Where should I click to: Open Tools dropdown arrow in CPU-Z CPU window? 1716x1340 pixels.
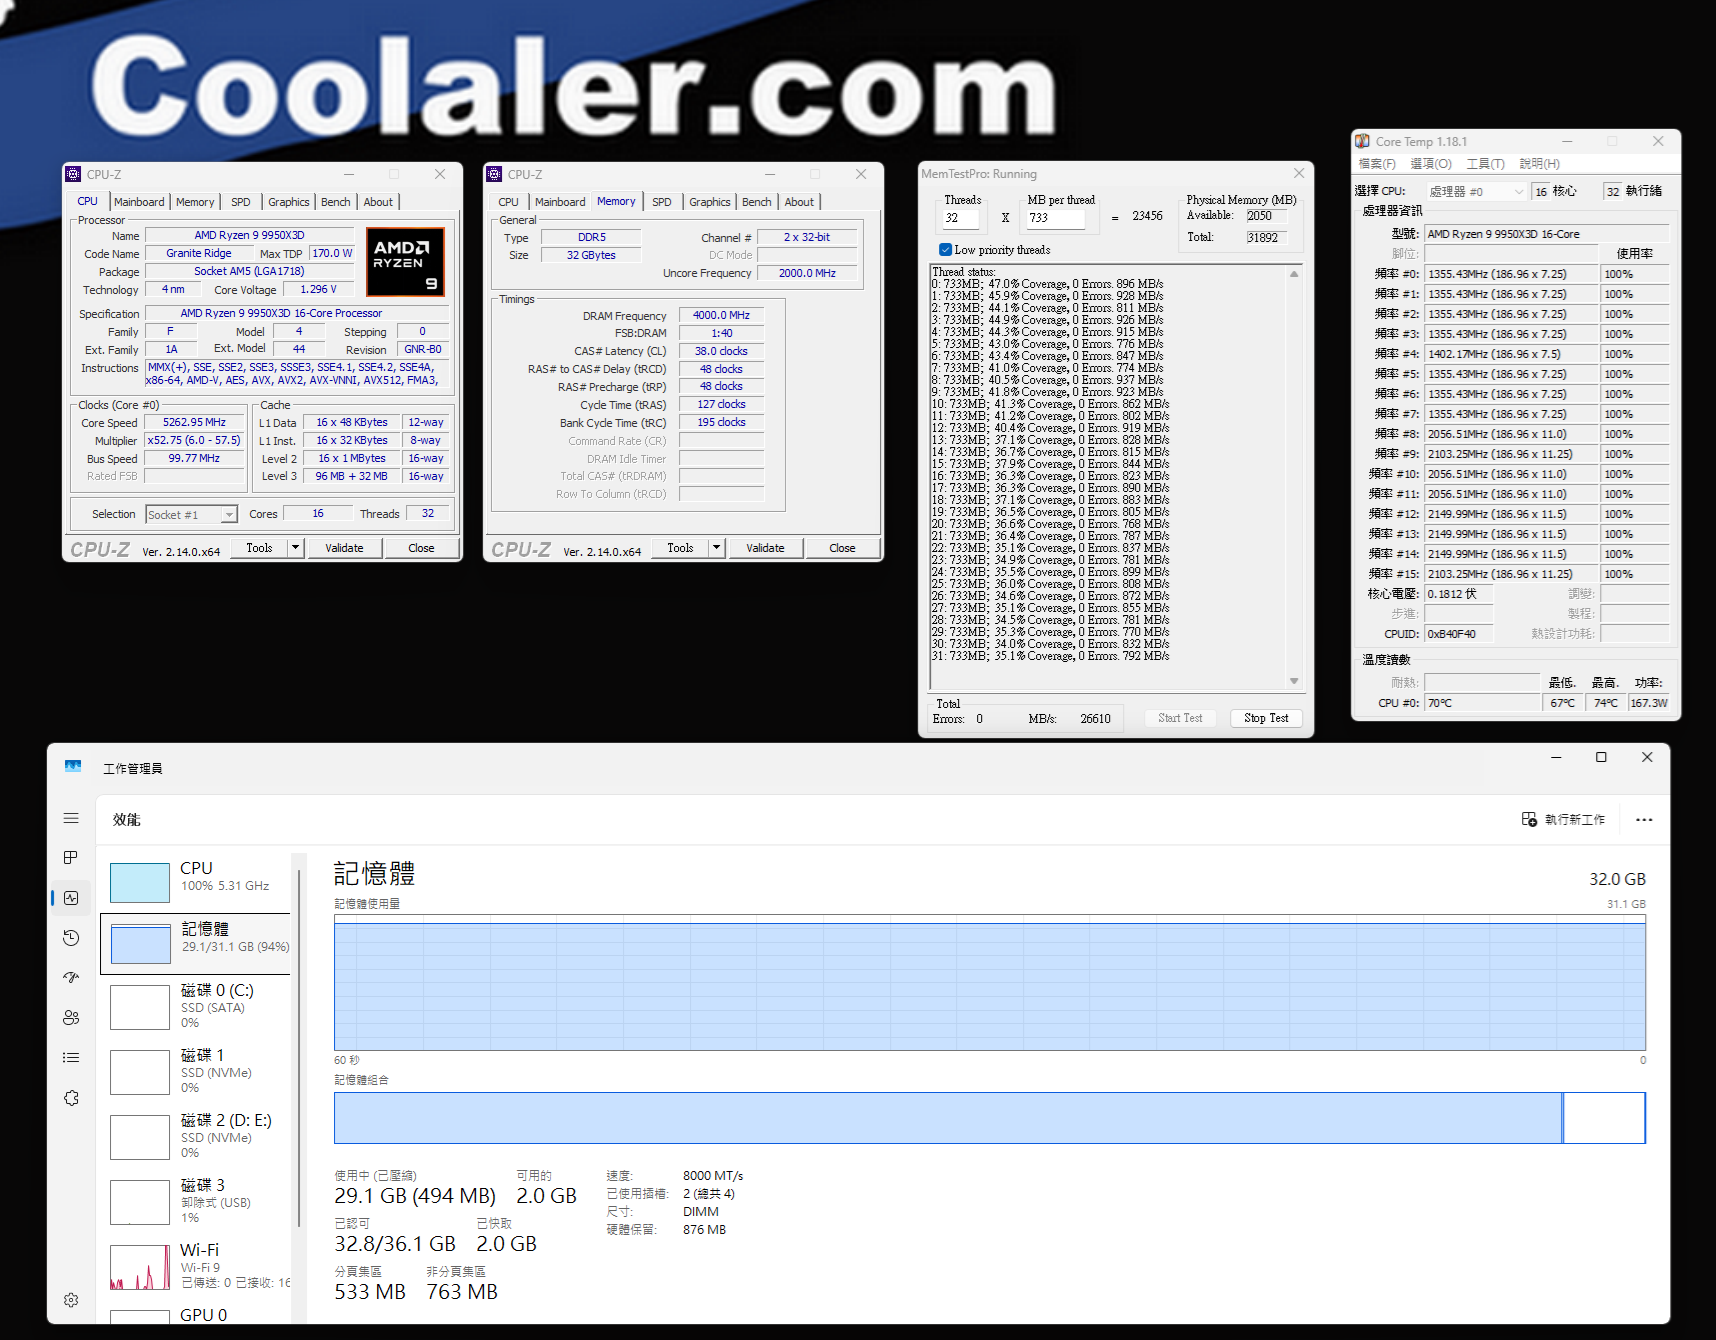click(295, 548)
